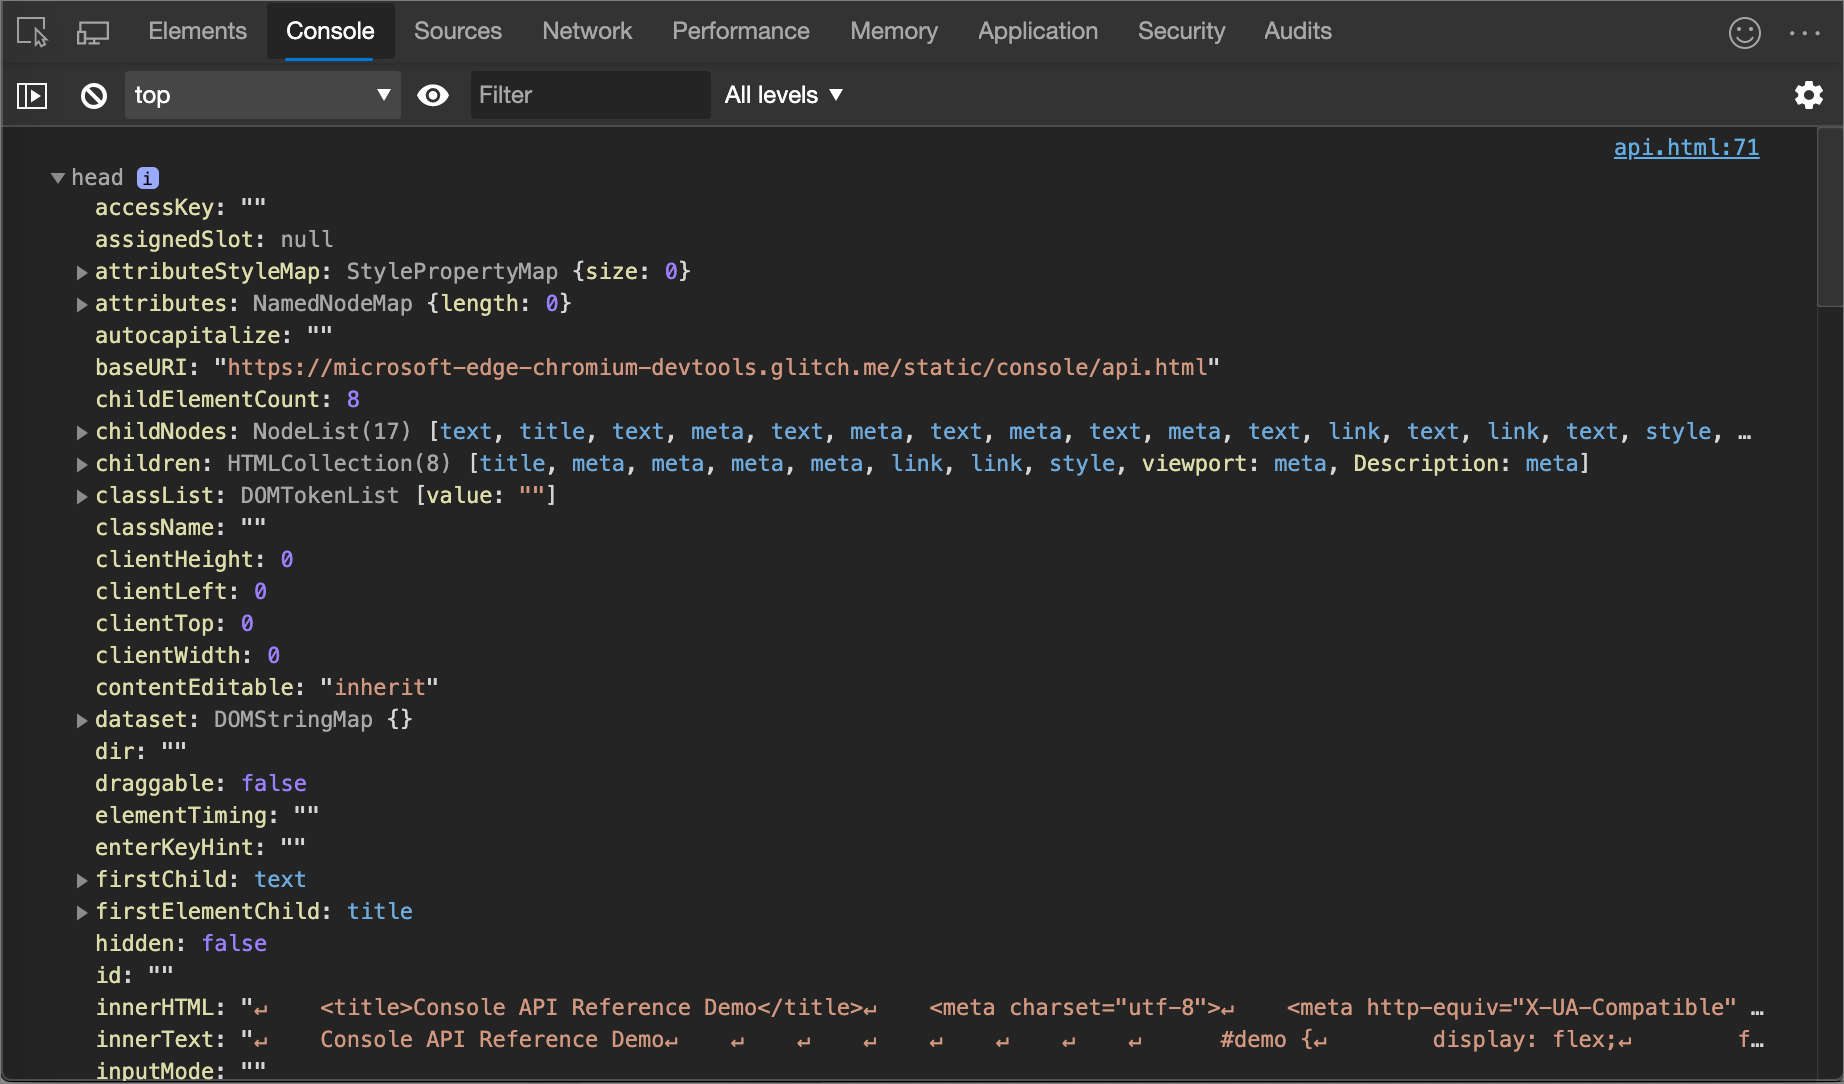Viewport: 1844px width, 1084px height.
Task: Expand the attributes NamedNodeMap
Action: click(81, 305)
